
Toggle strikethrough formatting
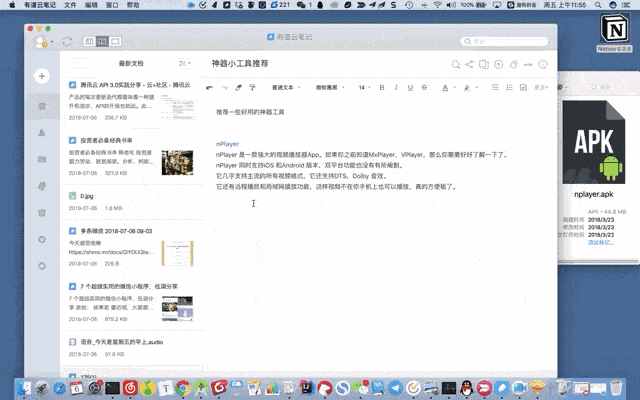click(424, 87)
